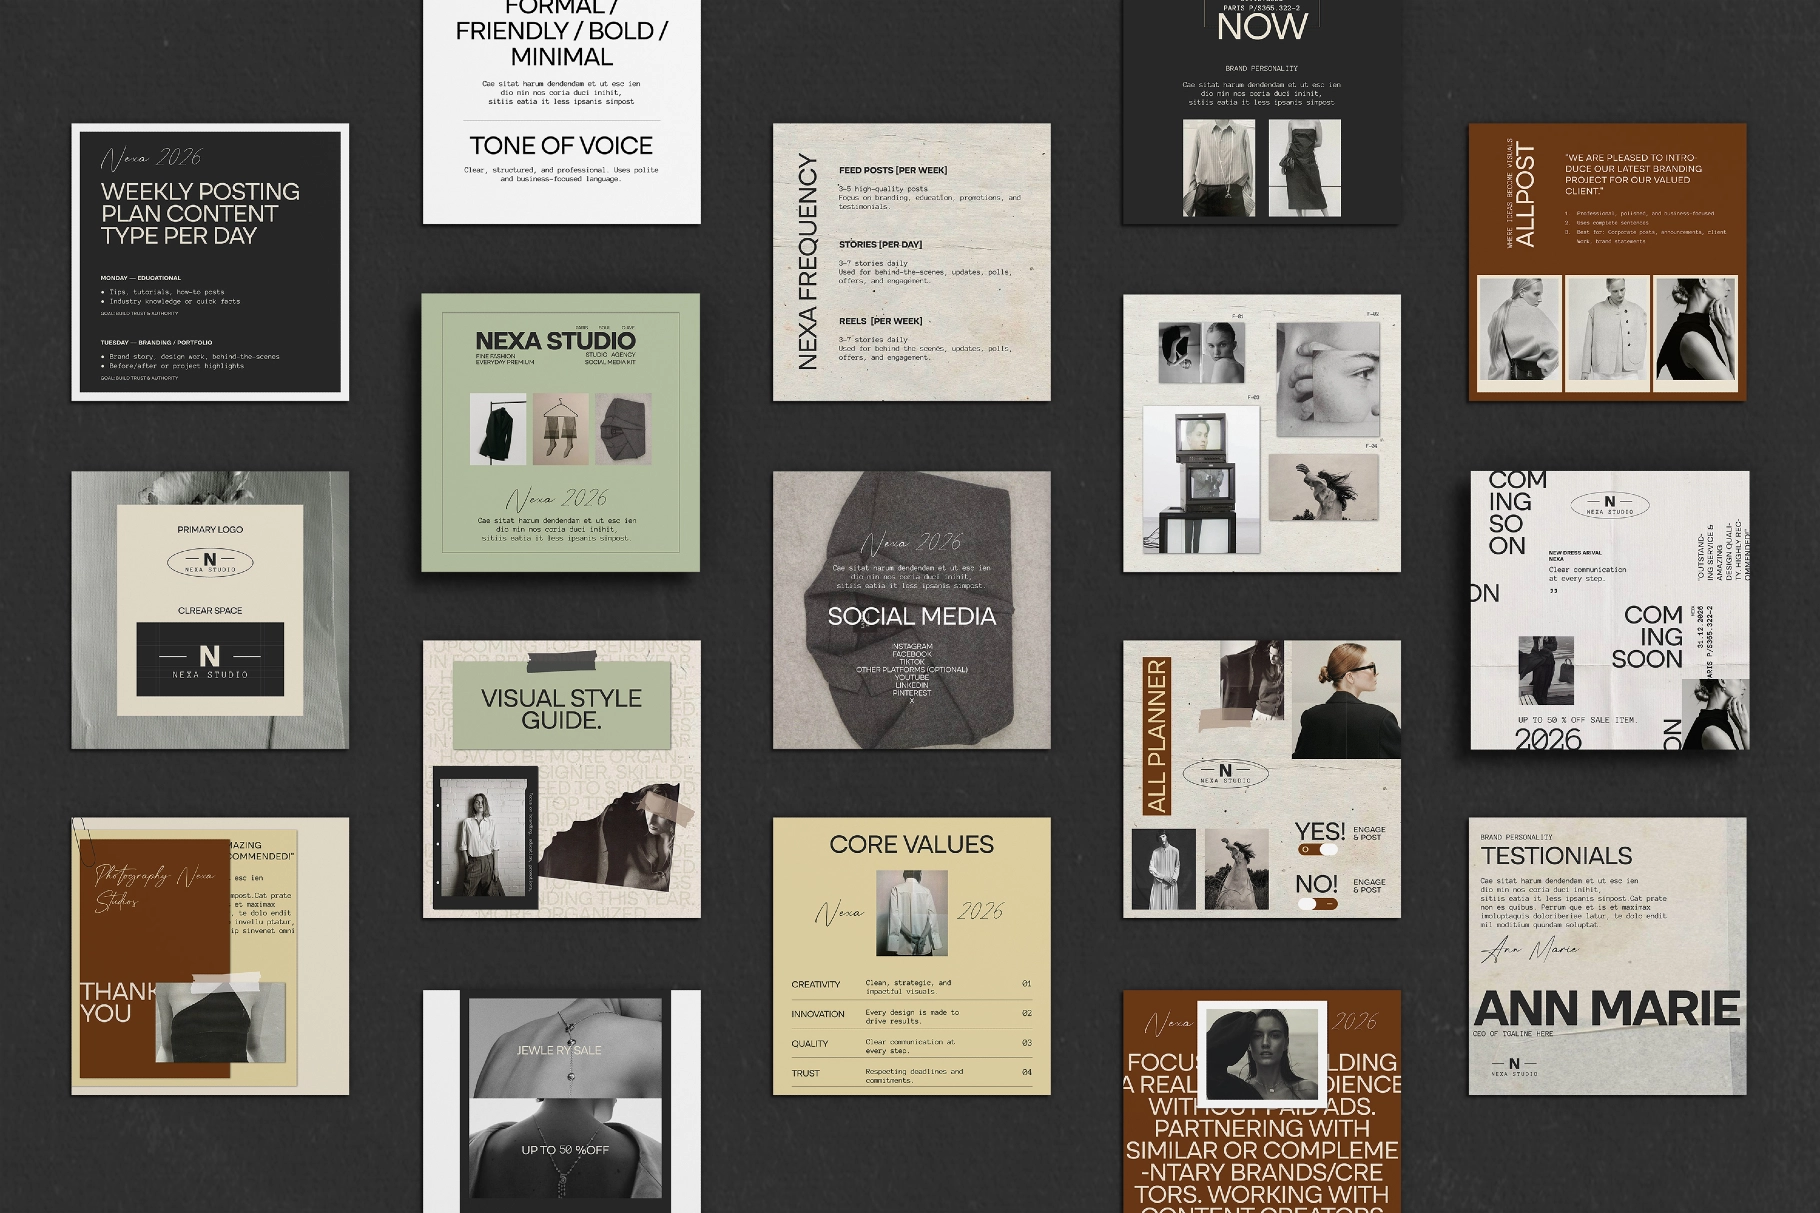Click the Core Values heading
1820x1213 pixels.
point(911,845)
